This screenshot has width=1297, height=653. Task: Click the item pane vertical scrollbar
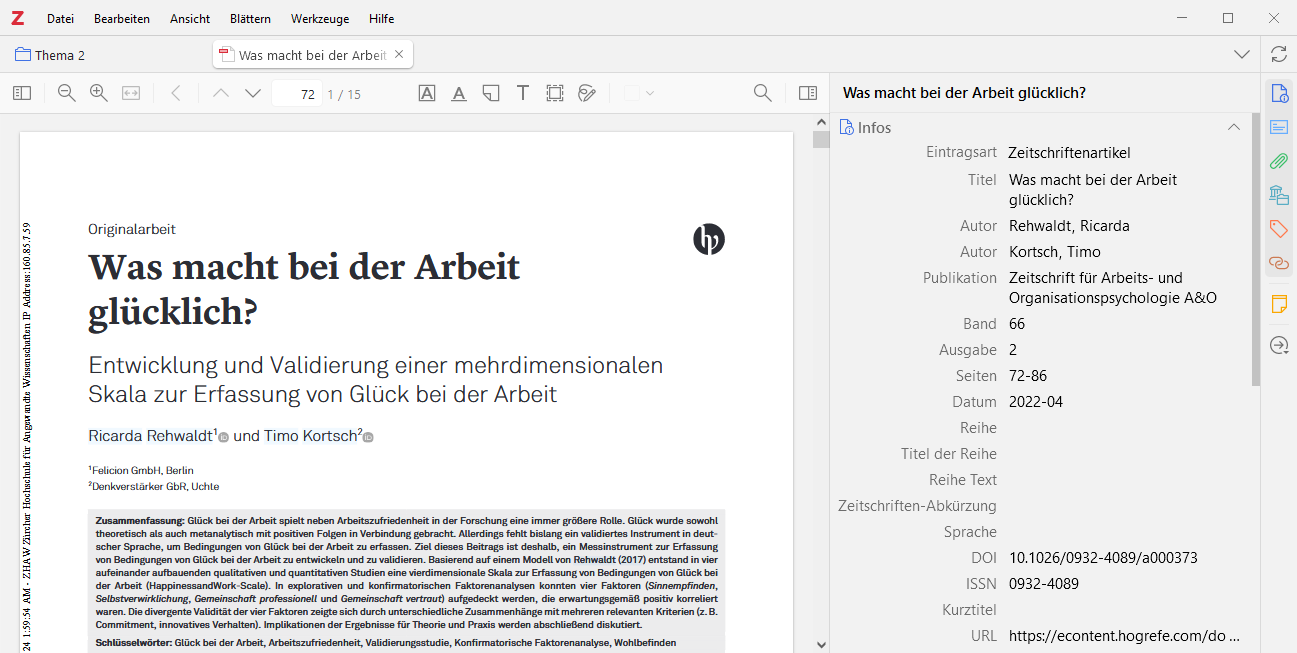click(x=1256, y=250)
